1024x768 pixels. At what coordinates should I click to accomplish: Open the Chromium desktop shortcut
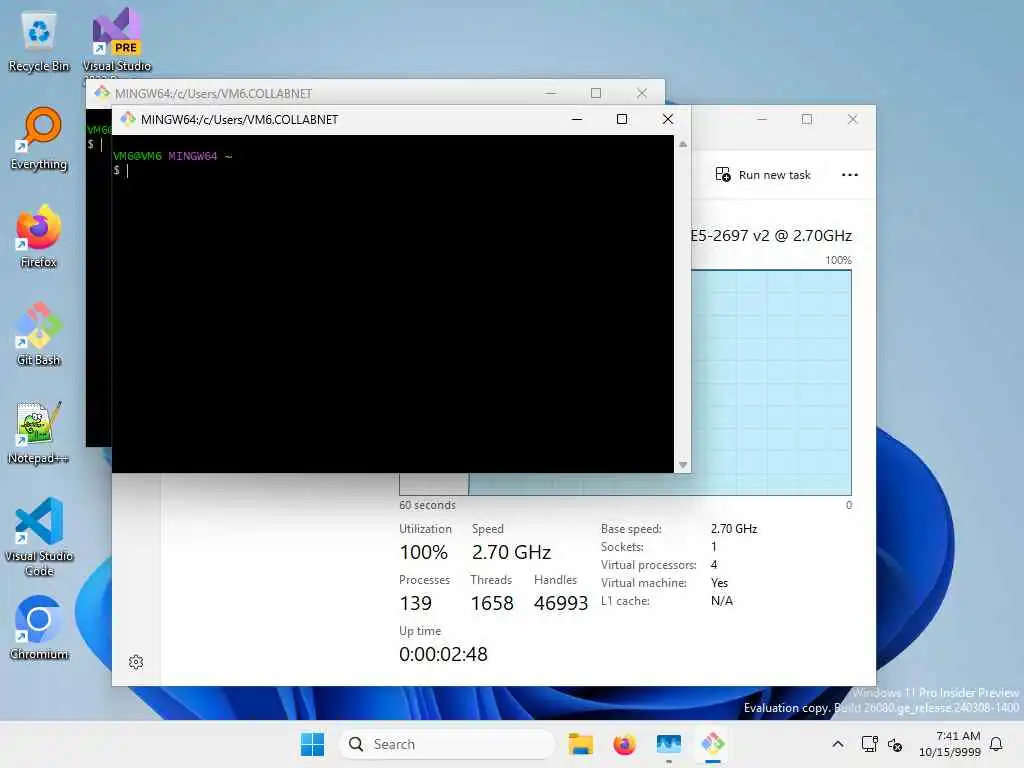pos(39,628)
